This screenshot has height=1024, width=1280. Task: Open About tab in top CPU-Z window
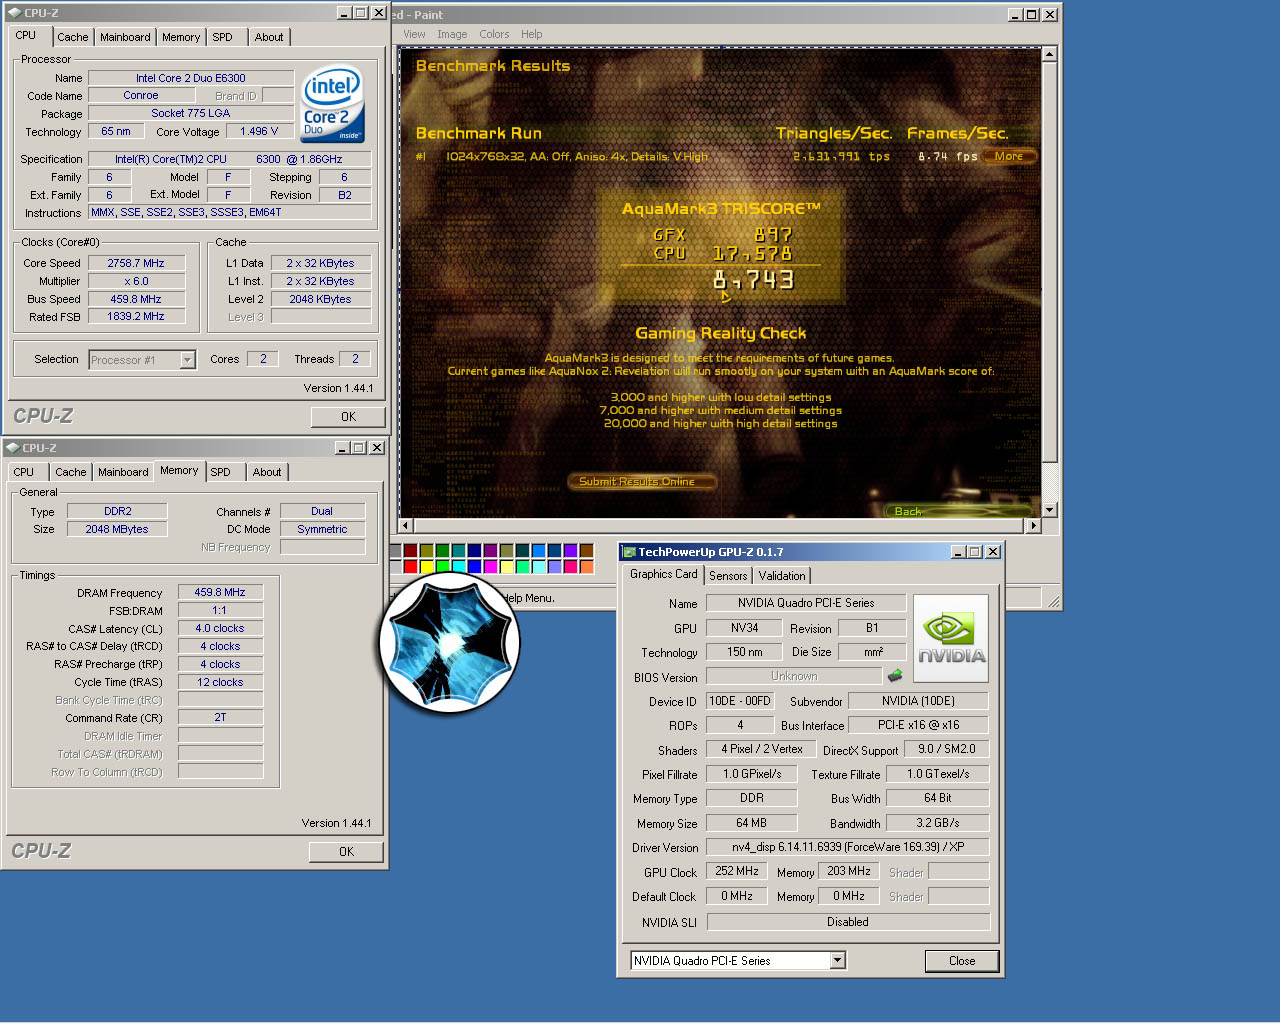268,37
